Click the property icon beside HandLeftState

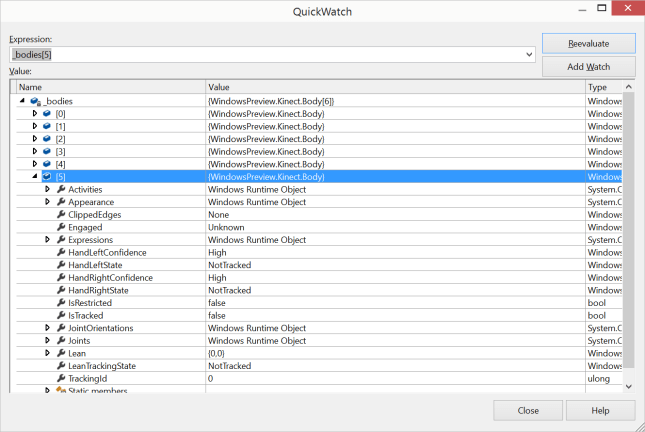point(60,265)
